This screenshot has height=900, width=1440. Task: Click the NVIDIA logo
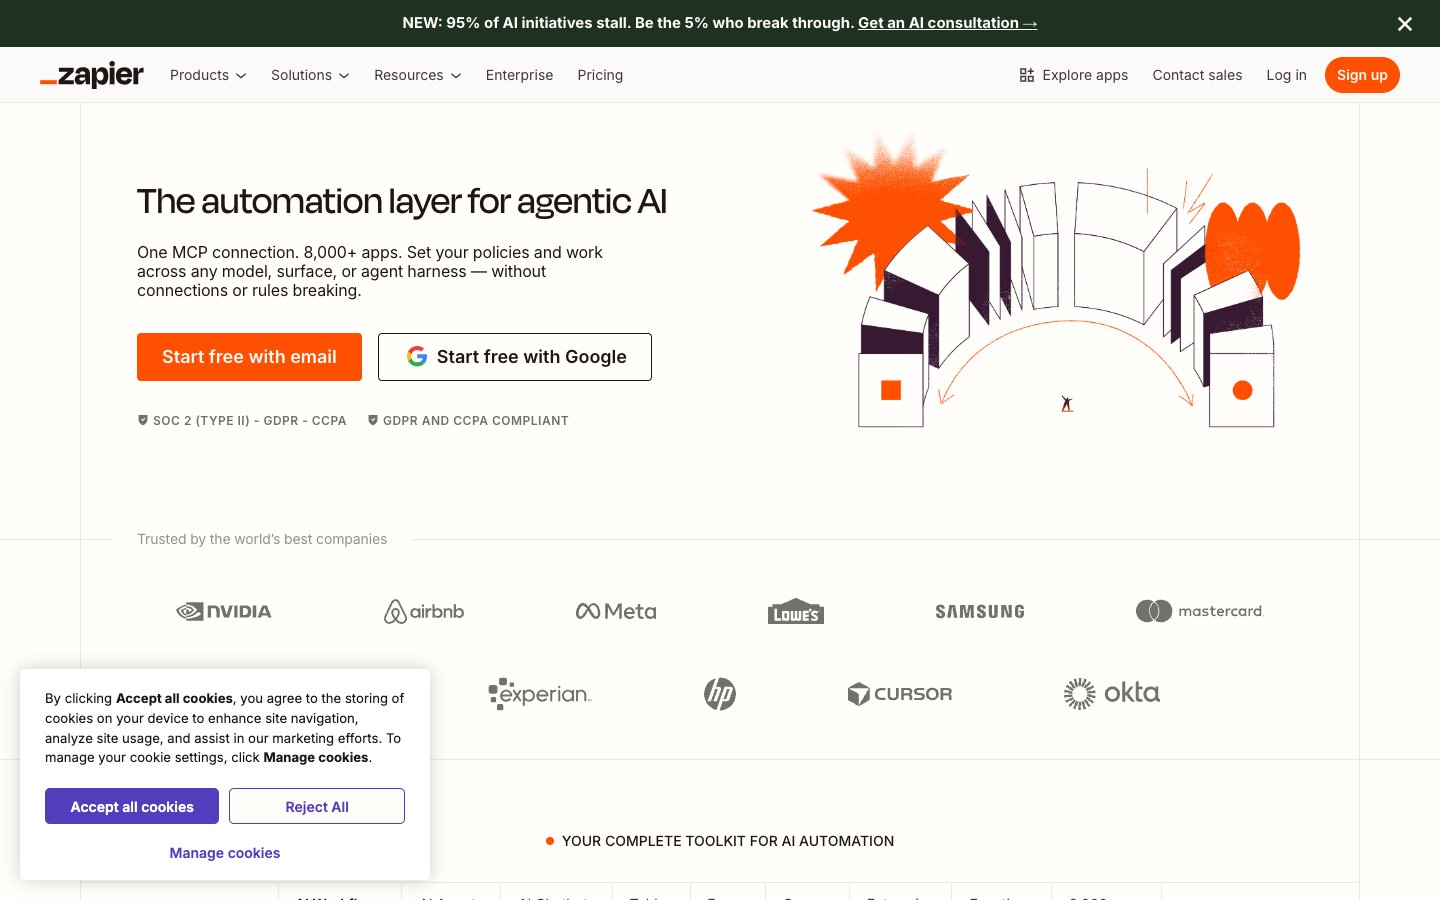coord(223,611)
